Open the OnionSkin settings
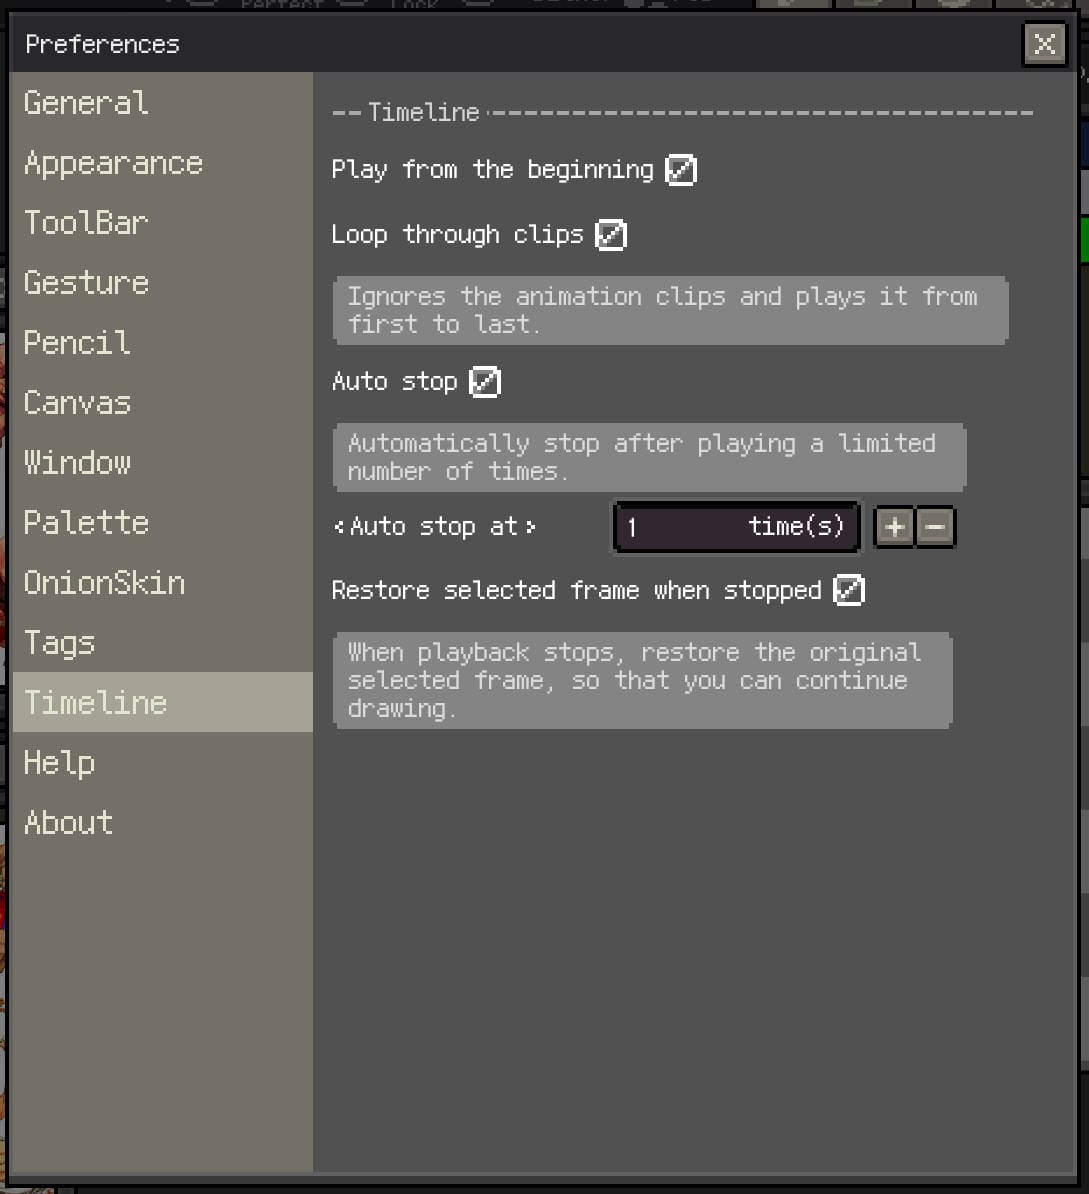This screenshot has width=1089, height=1194. pyautogui.click(x=104, y=583)
